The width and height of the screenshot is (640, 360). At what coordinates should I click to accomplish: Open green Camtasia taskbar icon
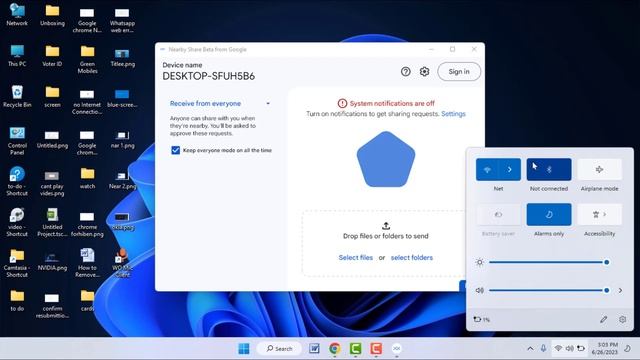click(356, 349)
